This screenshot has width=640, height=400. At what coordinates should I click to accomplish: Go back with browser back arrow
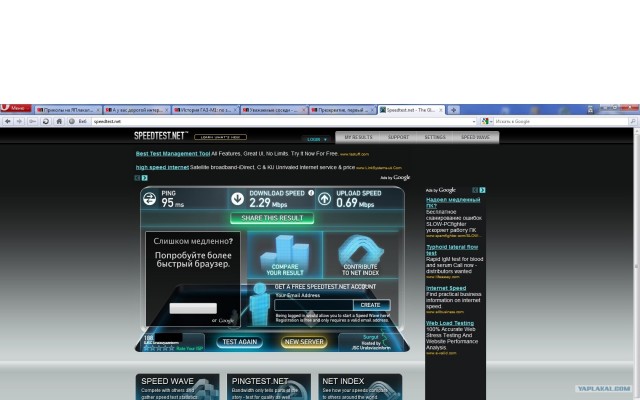(x=8, y=121)
